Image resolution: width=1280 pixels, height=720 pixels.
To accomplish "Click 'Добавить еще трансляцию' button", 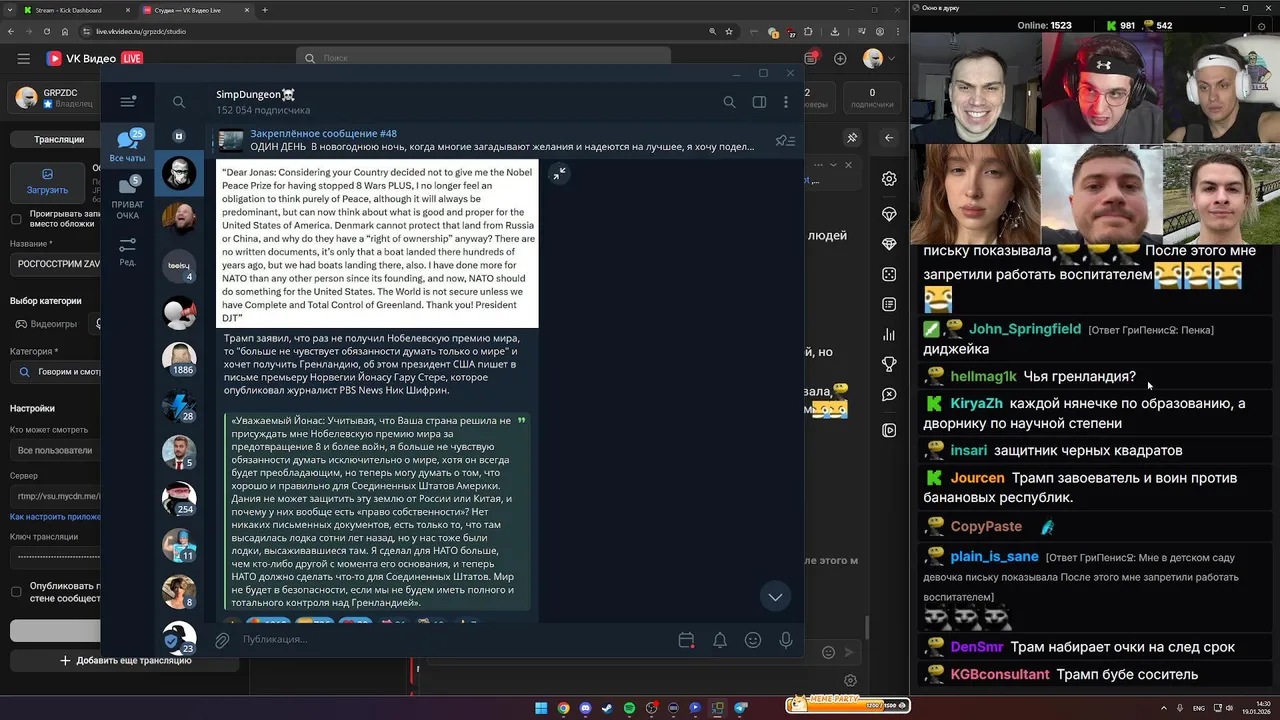I will click(125, 660).
